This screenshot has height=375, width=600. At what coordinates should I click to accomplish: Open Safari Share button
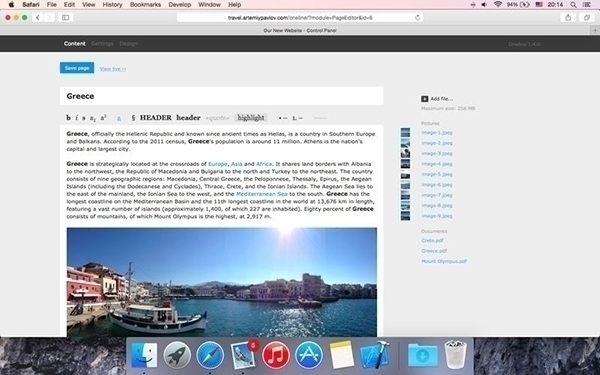(568, 17)
